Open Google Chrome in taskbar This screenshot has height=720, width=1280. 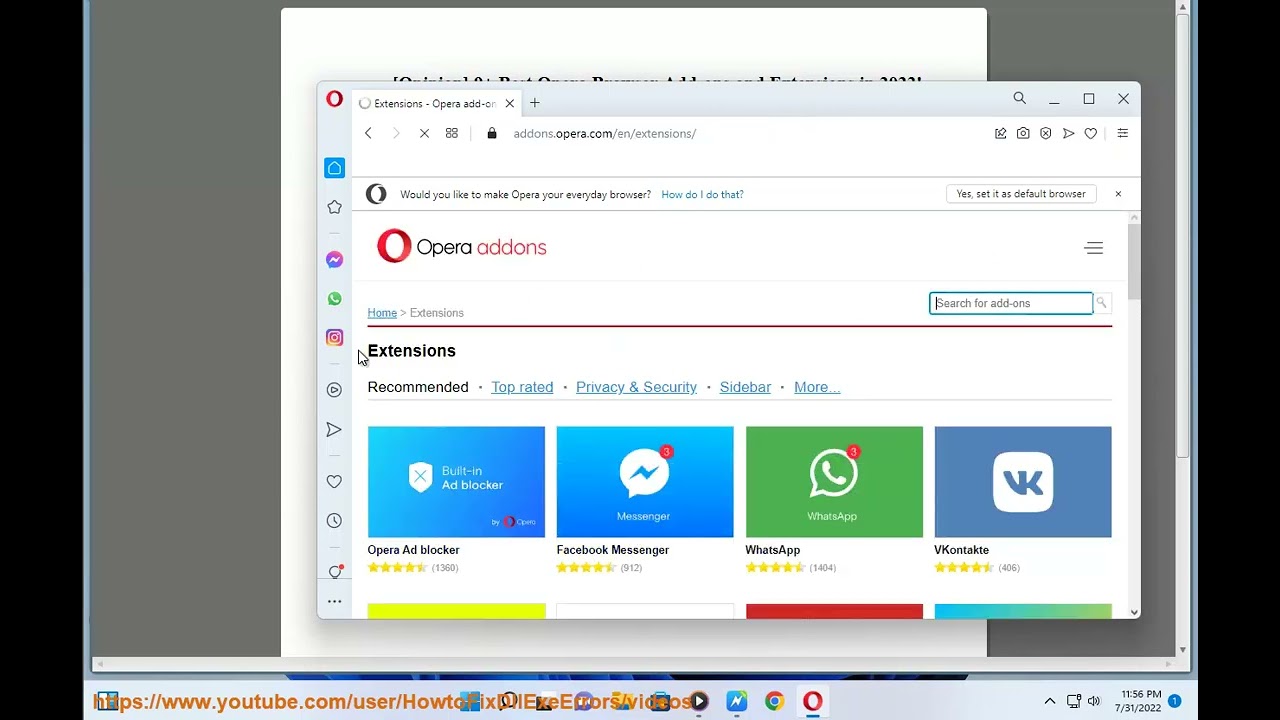[x=774, y=702]
